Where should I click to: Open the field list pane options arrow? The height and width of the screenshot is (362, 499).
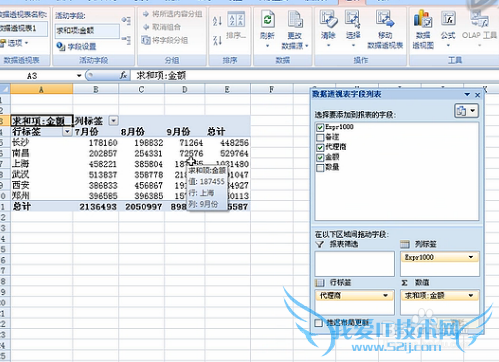tap(467, 95)
